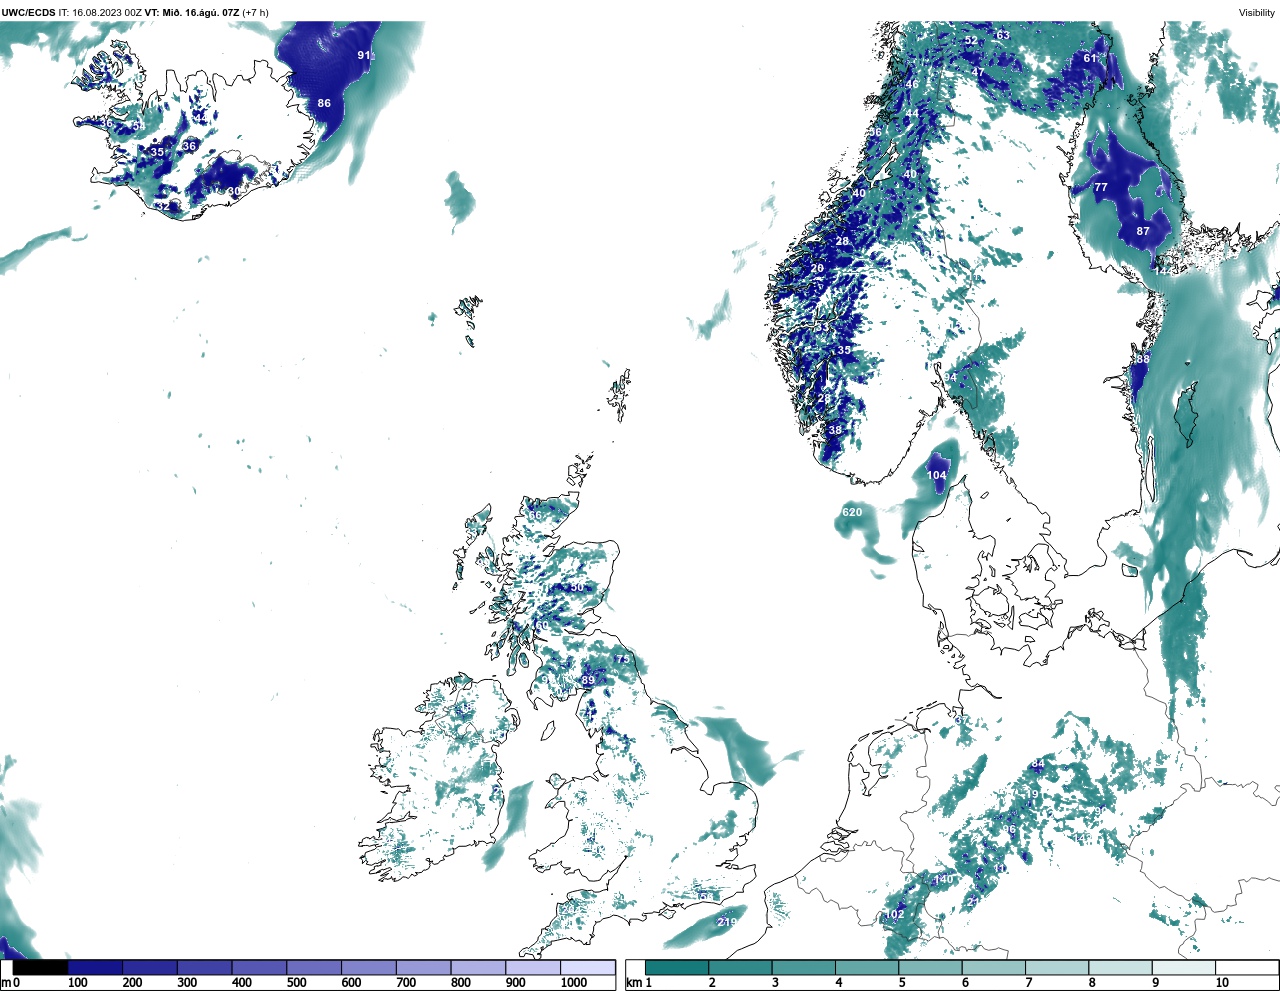Screen dimensions: 1280x991
Task: Click the 'm' unit label of legend
Action: coord(6,983)
